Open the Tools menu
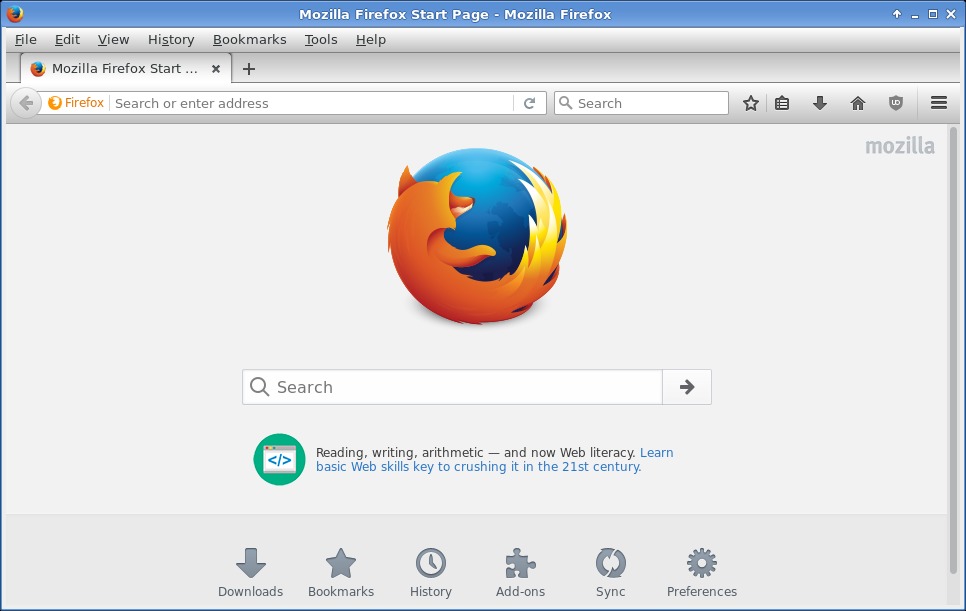The image size is (966, 611). tap(321, 39)
